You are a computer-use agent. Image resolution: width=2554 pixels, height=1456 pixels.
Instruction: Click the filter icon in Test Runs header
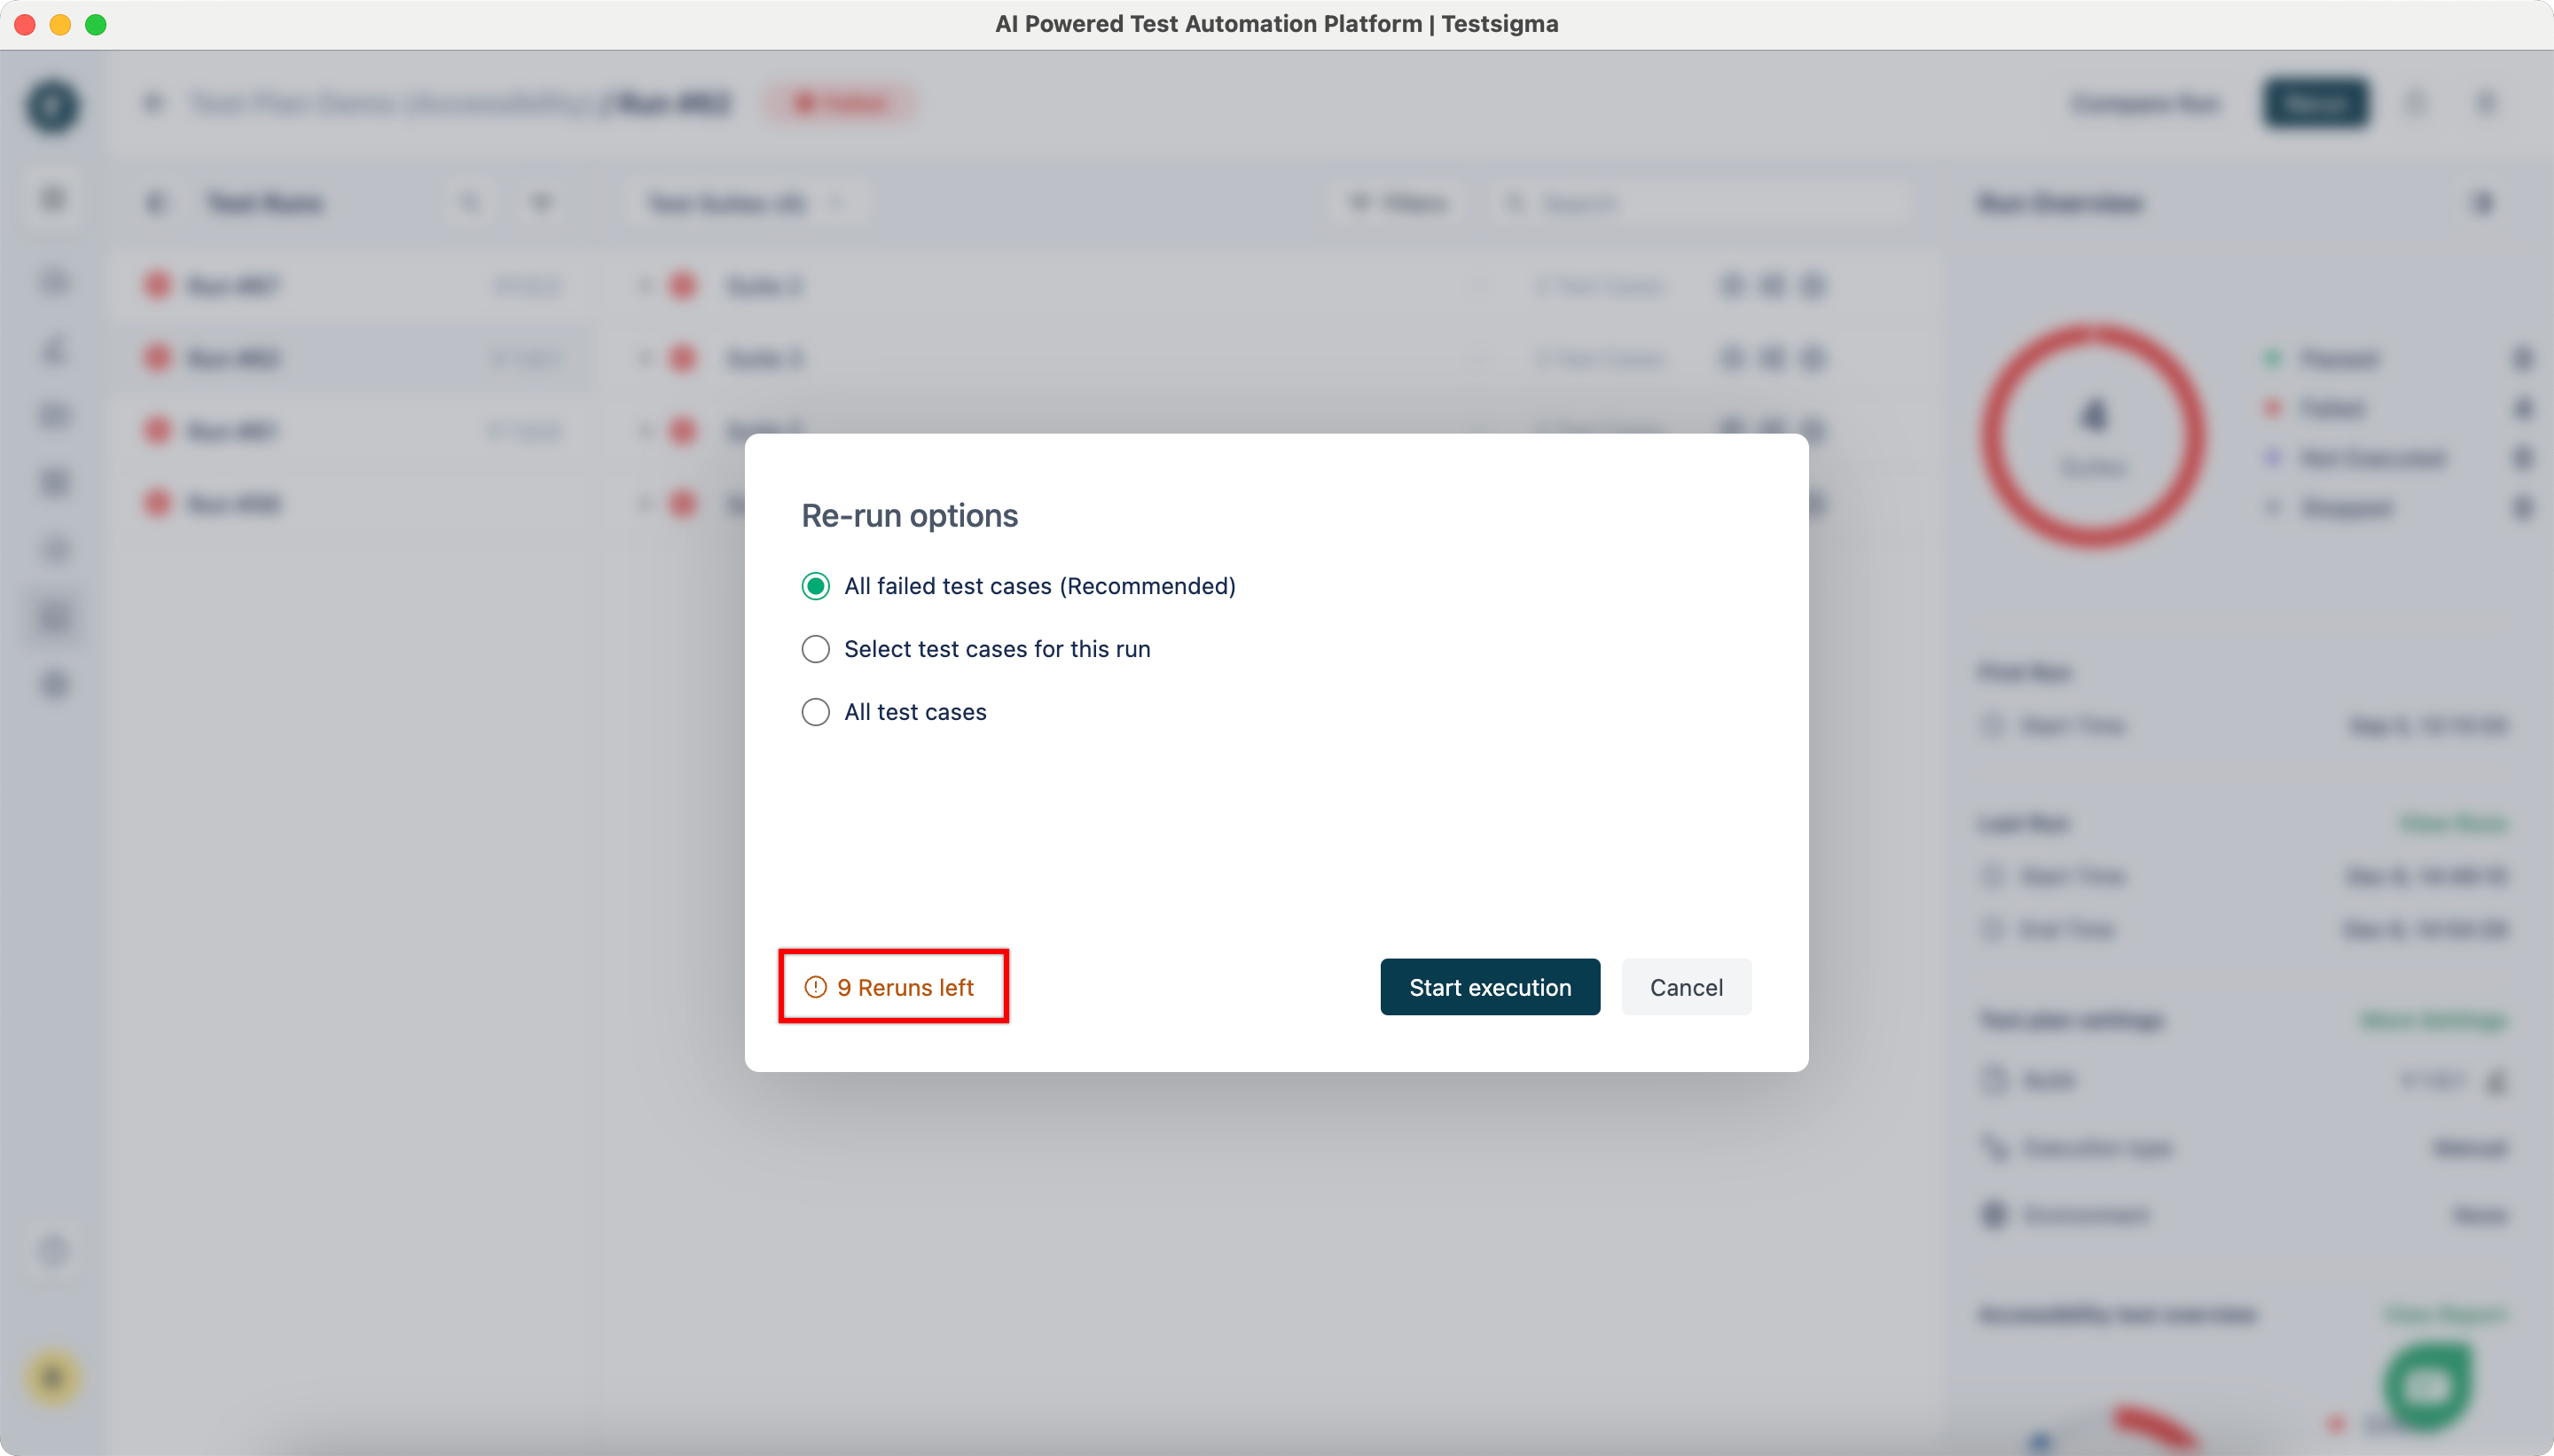pos(541,203)
